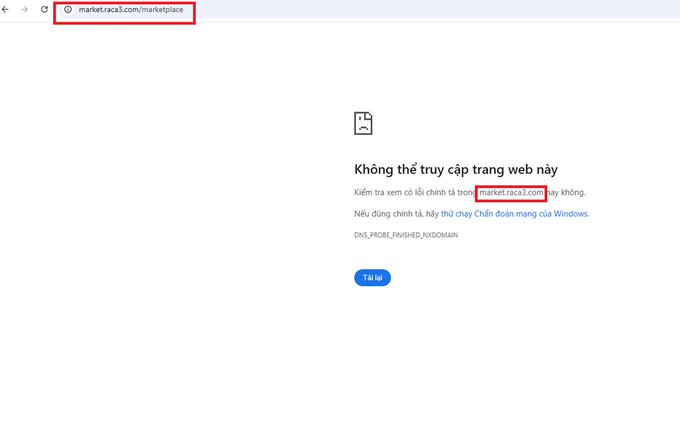
Task: Open "thử chạy Chẩn đoán mạng của Windows" link
Action: point(515,214)
